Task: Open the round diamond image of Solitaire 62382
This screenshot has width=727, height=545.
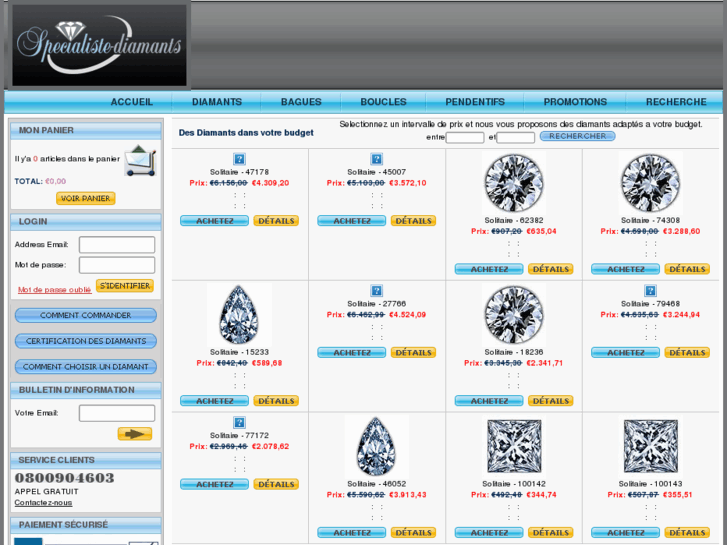Action: coord(514,183)
